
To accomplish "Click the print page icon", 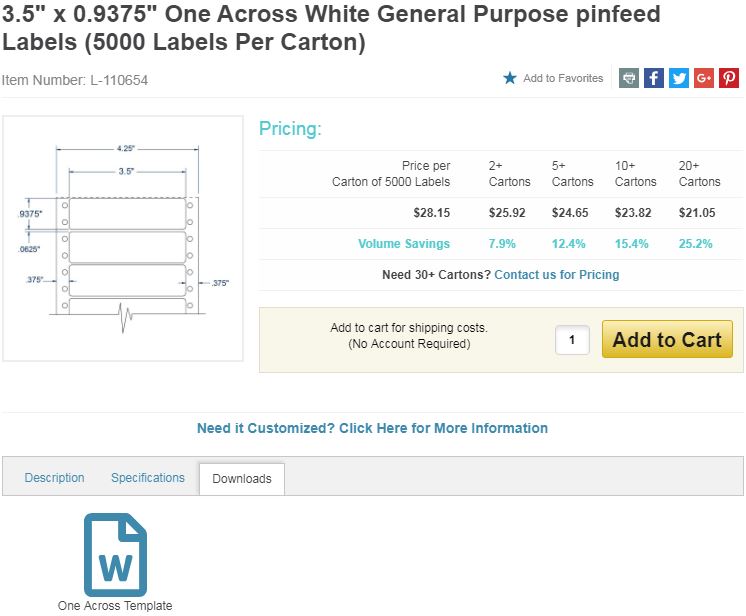I will click(x=629, y=78).
